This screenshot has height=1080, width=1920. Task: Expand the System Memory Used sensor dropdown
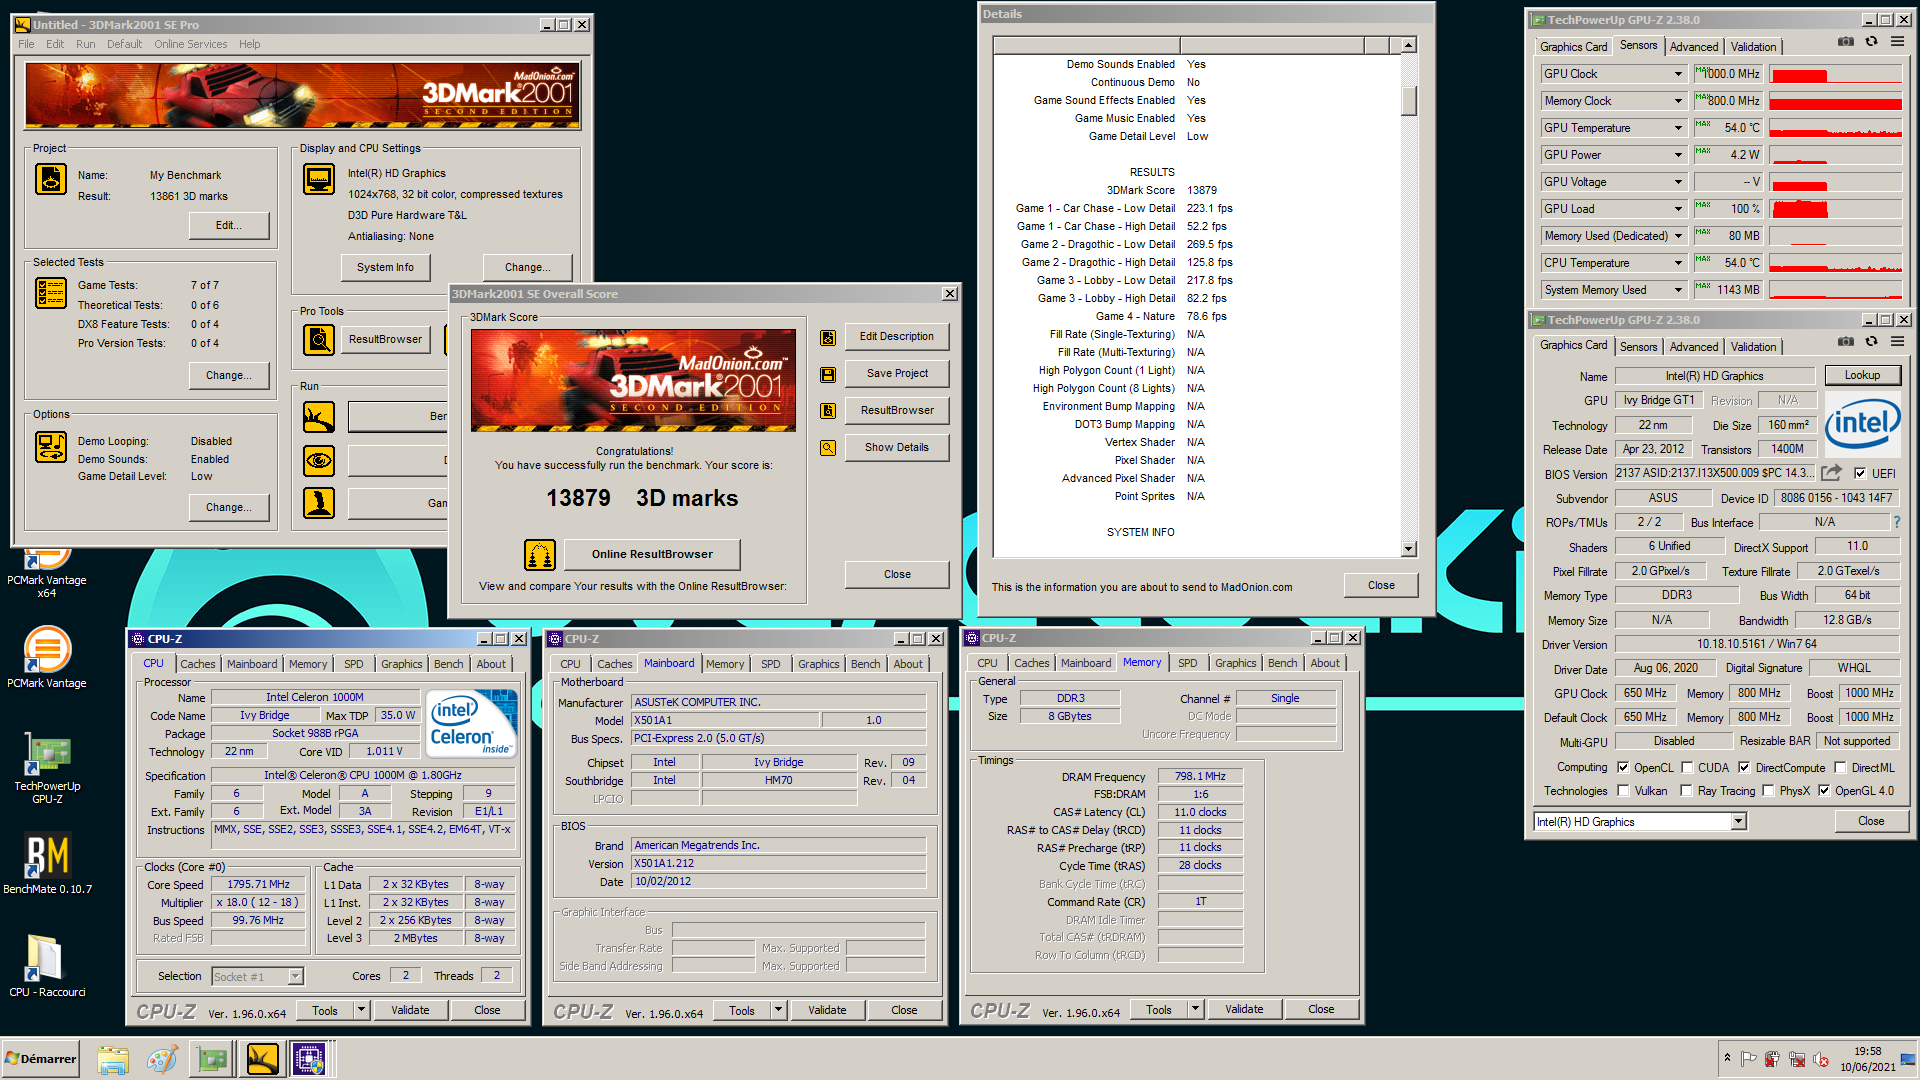point(1678,290)
